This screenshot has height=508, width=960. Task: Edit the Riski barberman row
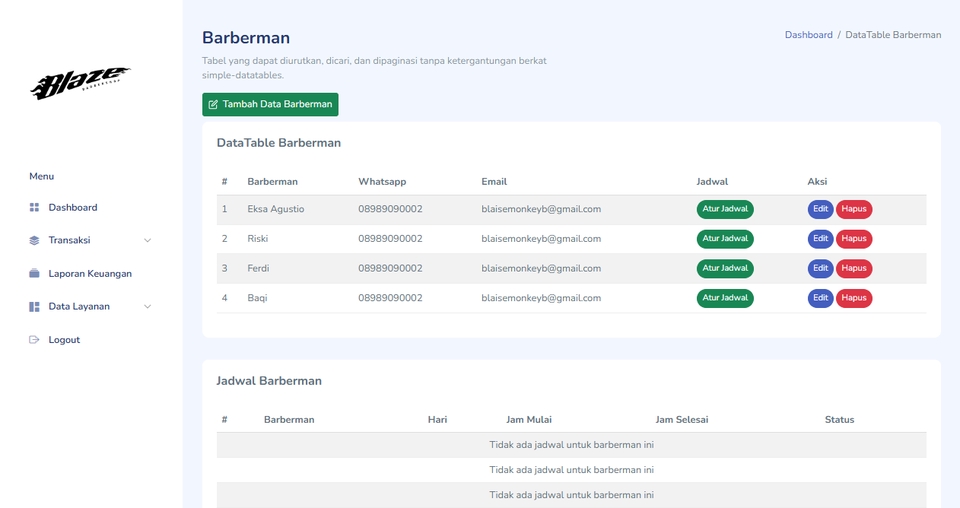(820, 239)
